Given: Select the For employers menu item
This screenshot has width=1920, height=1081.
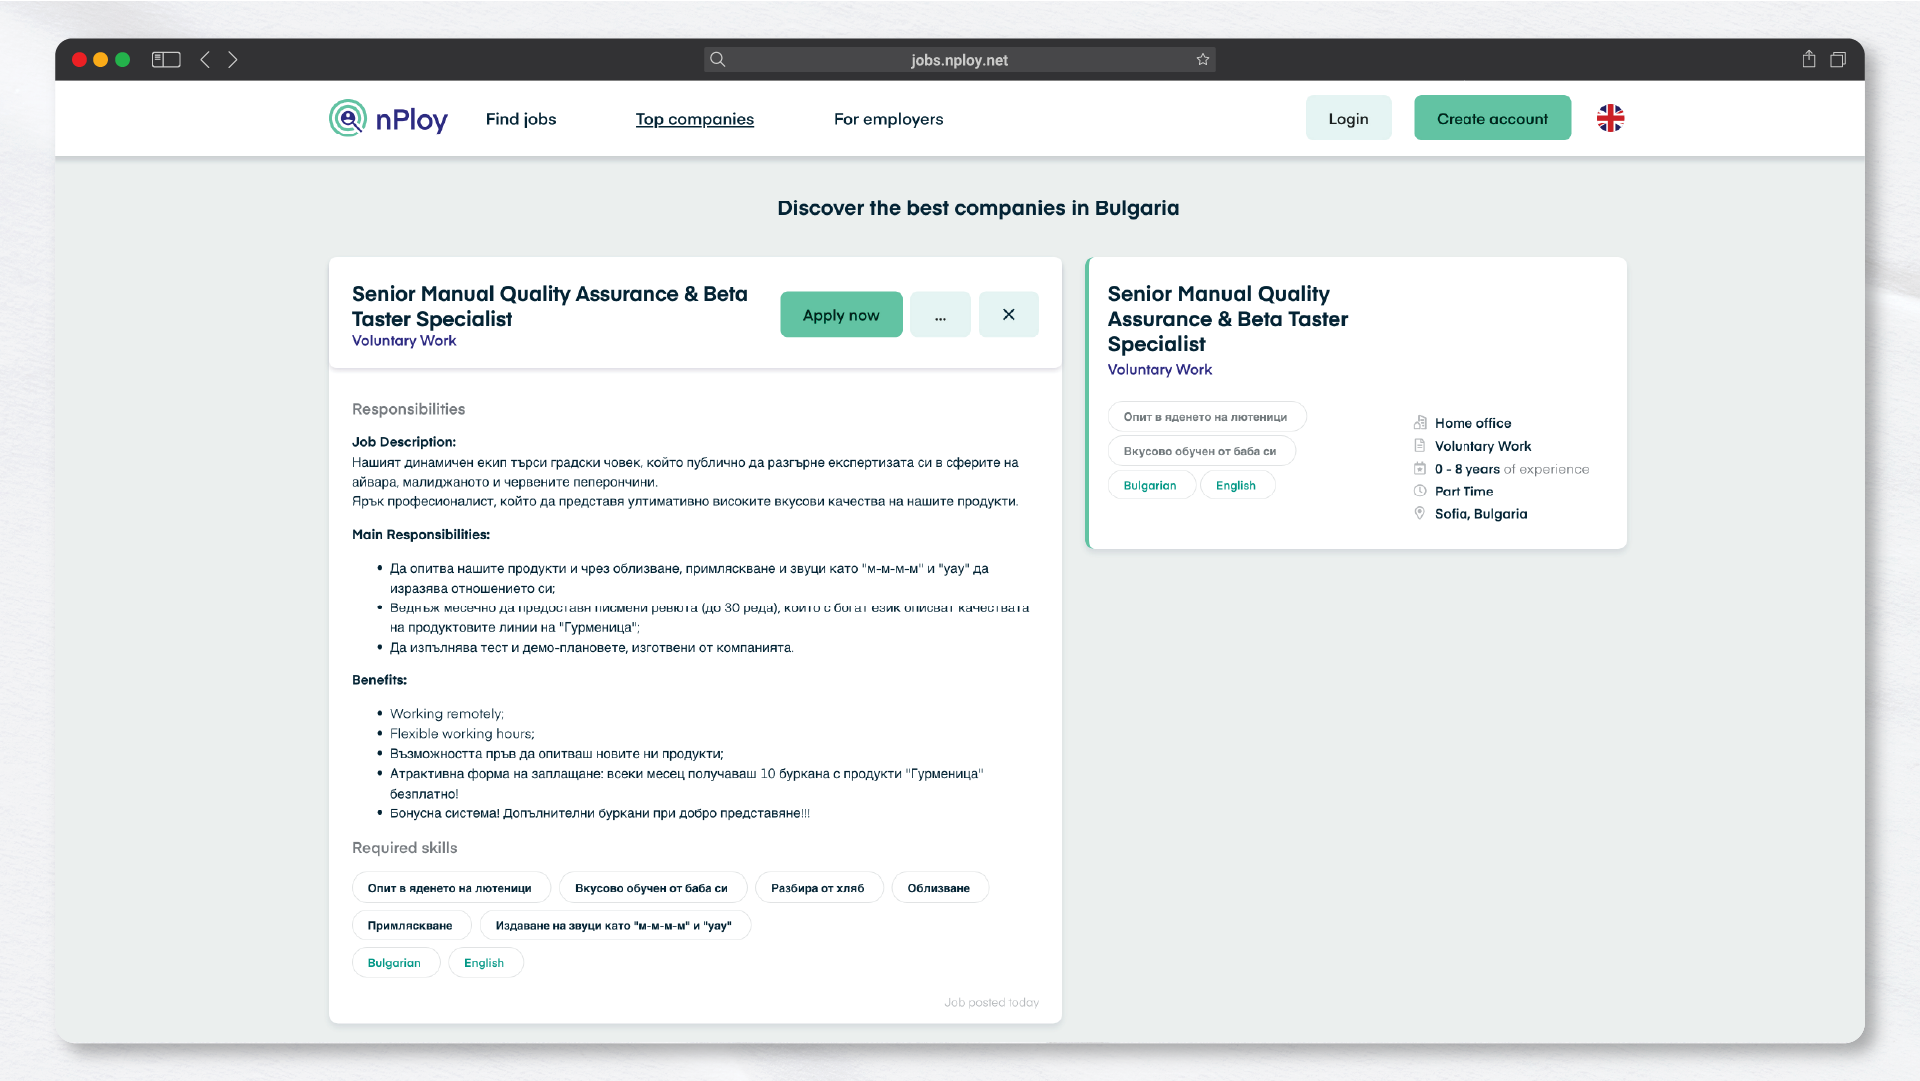Looking at the screenshot, I should (888, 119).
